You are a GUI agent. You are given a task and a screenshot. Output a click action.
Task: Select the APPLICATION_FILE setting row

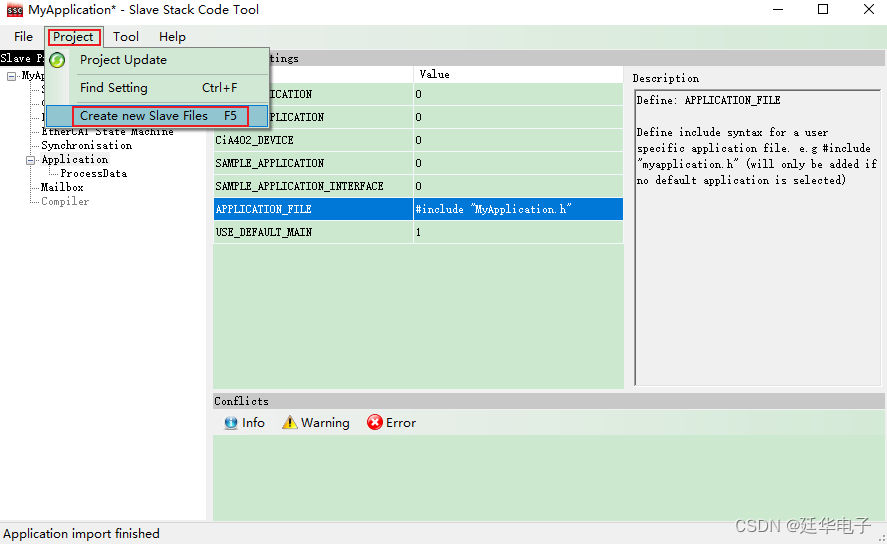419,209
